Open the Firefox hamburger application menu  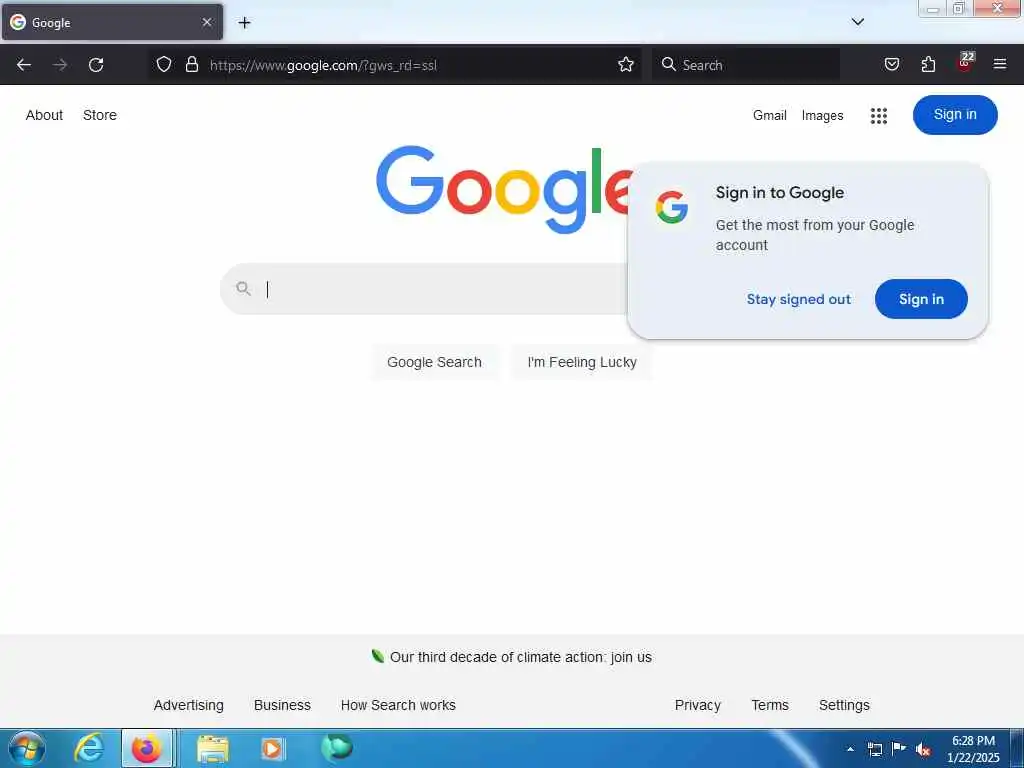1000,64
